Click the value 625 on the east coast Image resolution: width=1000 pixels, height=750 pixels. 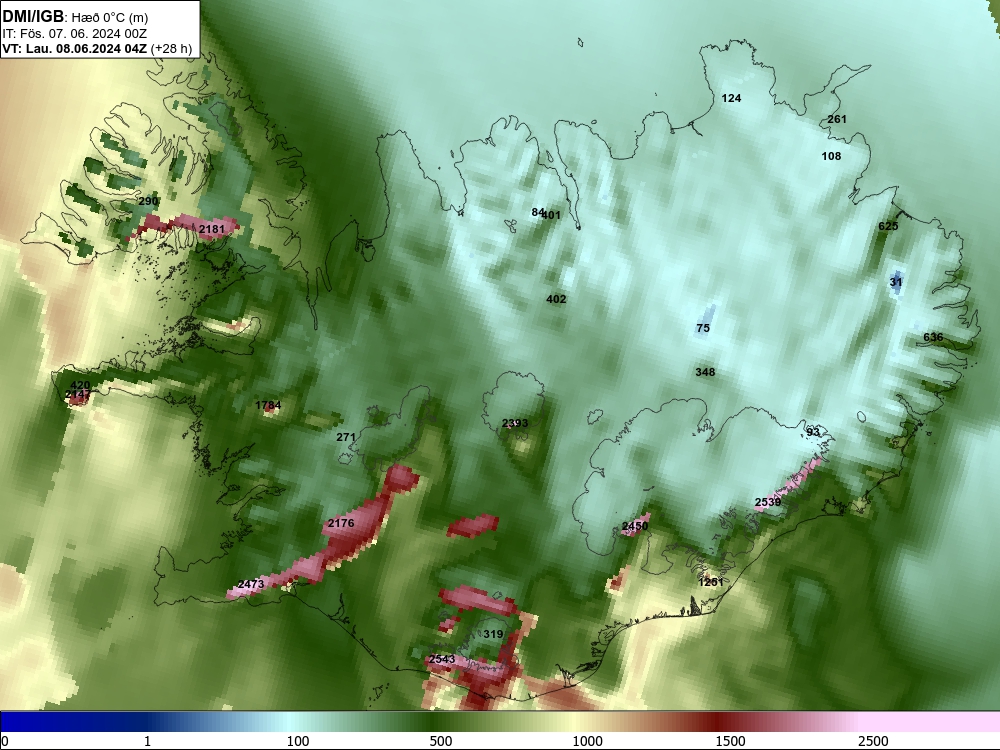pos(888,226)
